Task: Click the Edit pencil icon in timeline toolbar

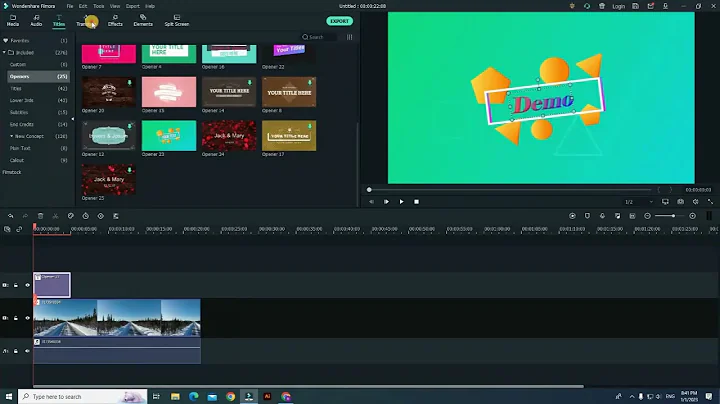Action: [x=71, y=216]
